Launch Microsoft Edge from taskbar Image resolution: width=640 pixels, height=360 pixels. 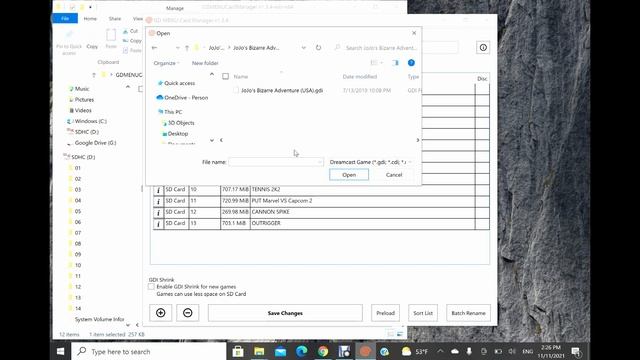point(302,351)
